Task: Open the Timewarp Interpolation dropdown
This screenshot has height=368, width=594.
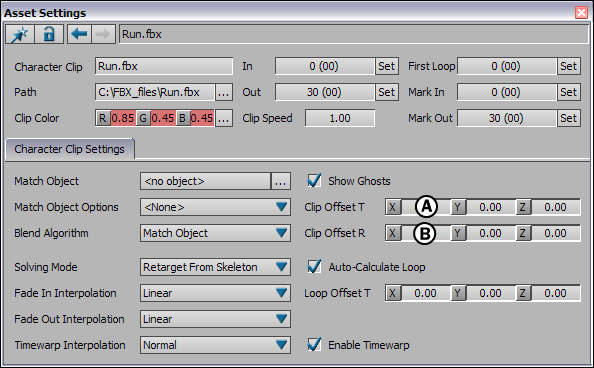Action: pos(215,345)
